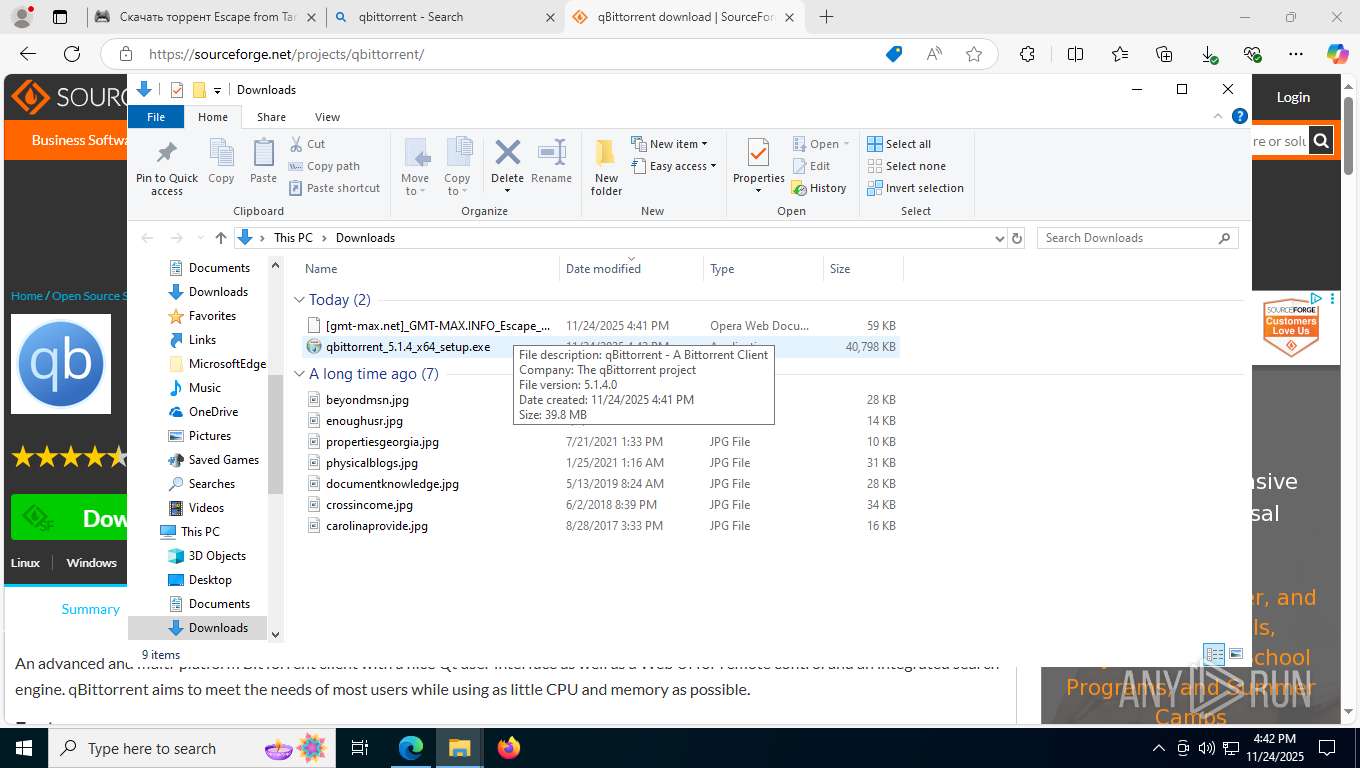The image size is (1360, 768).
Task: Open Windows Start menu
Action: 22,748
